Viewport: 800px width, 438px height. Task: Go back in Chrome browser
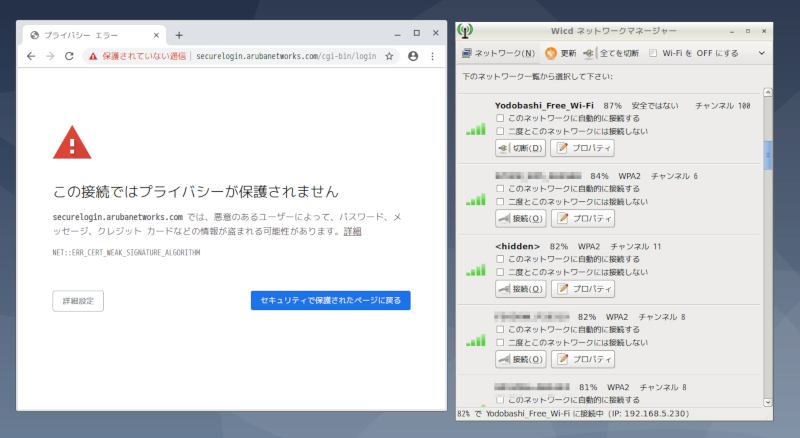click(x=31, y=56)
